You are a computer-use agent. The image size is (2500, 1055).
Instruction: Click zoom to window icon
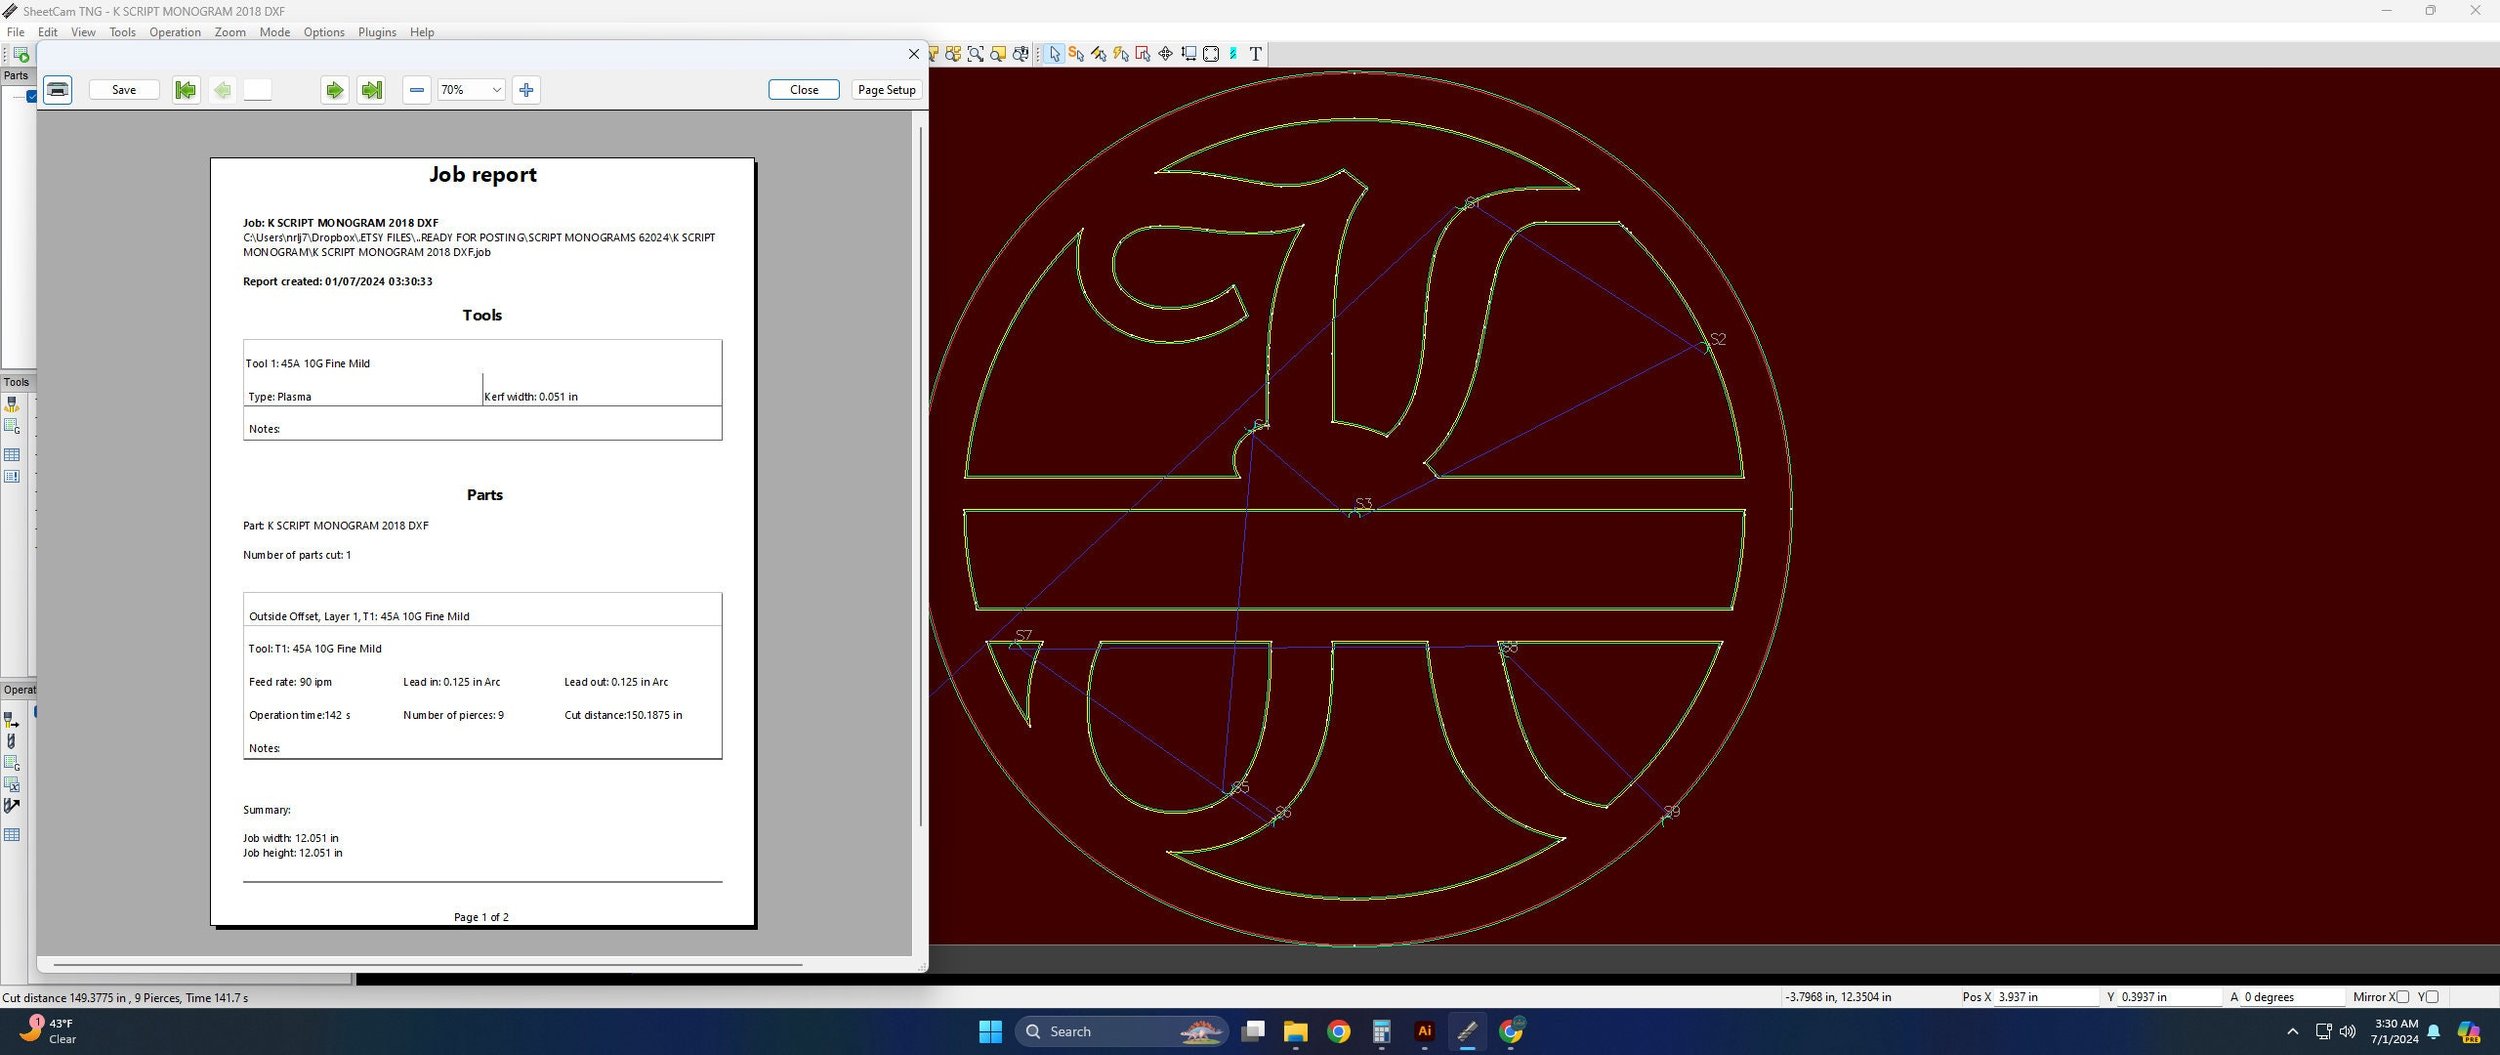coord(976,54)
